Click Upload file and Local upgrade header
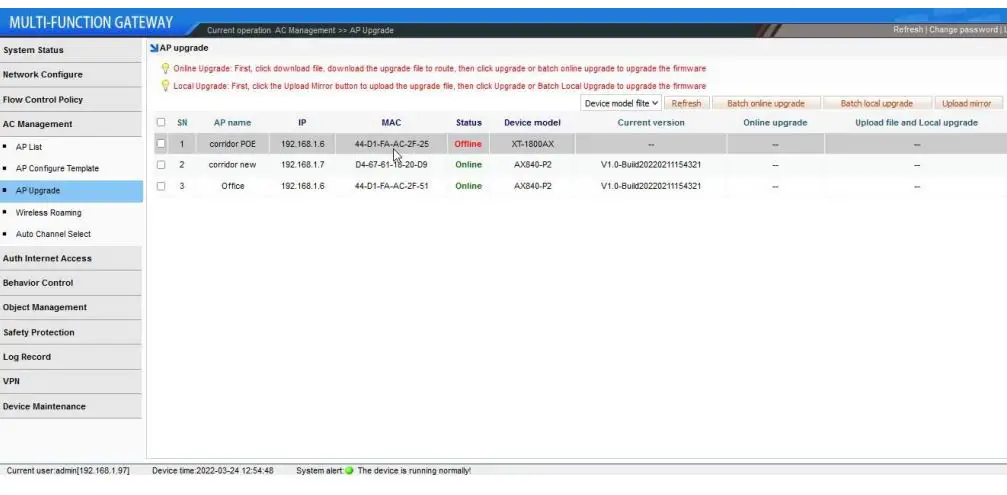Image resolution: width=1007 pixels, height=495 pixels. pos(916,123)
